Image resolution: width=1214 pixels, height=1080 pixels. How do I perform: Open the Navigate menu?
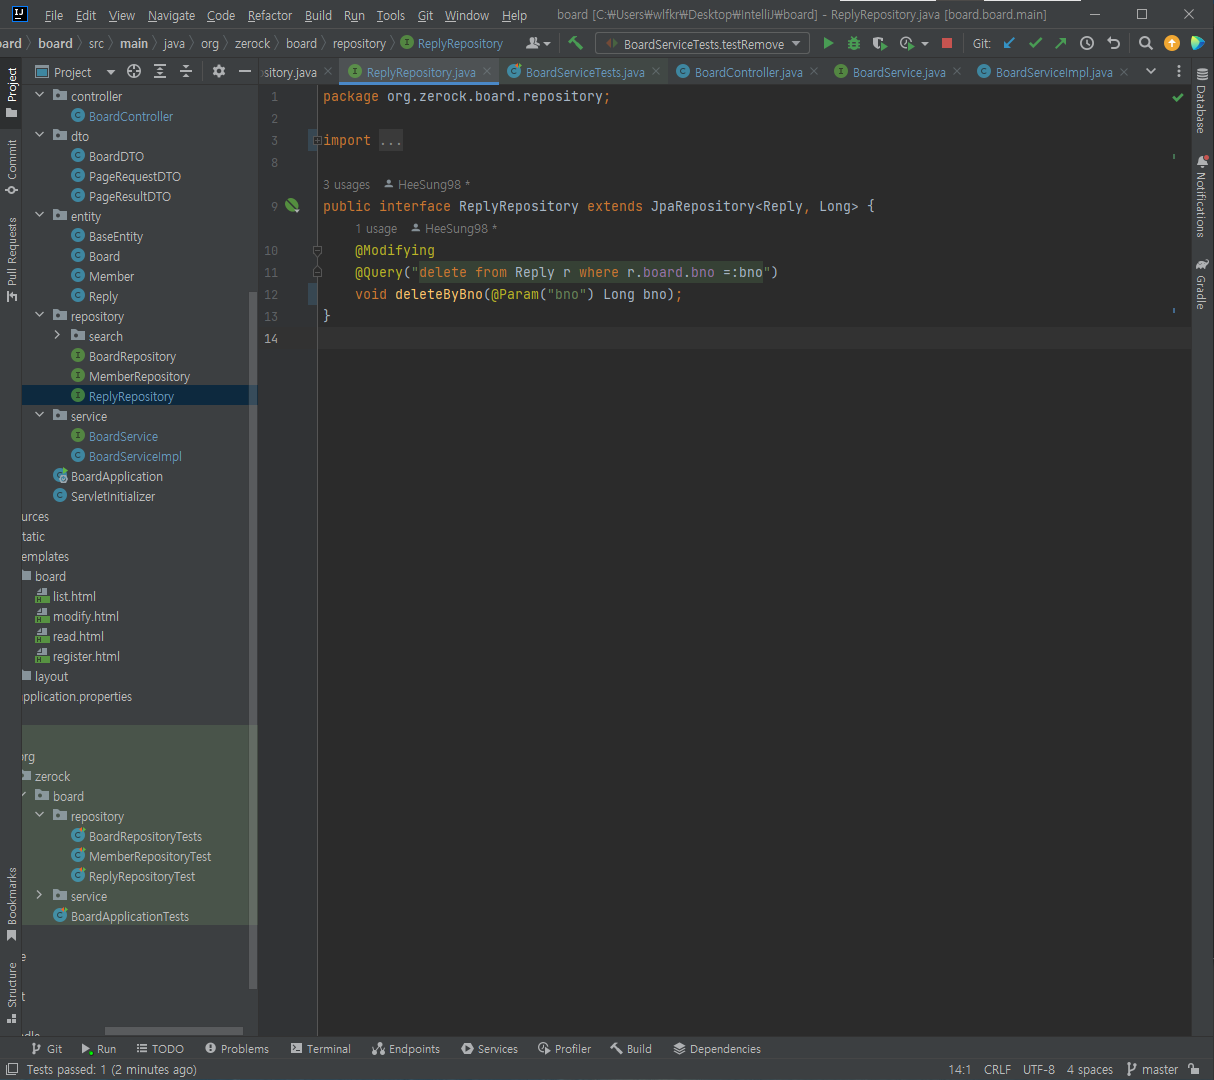click(171, 15)
